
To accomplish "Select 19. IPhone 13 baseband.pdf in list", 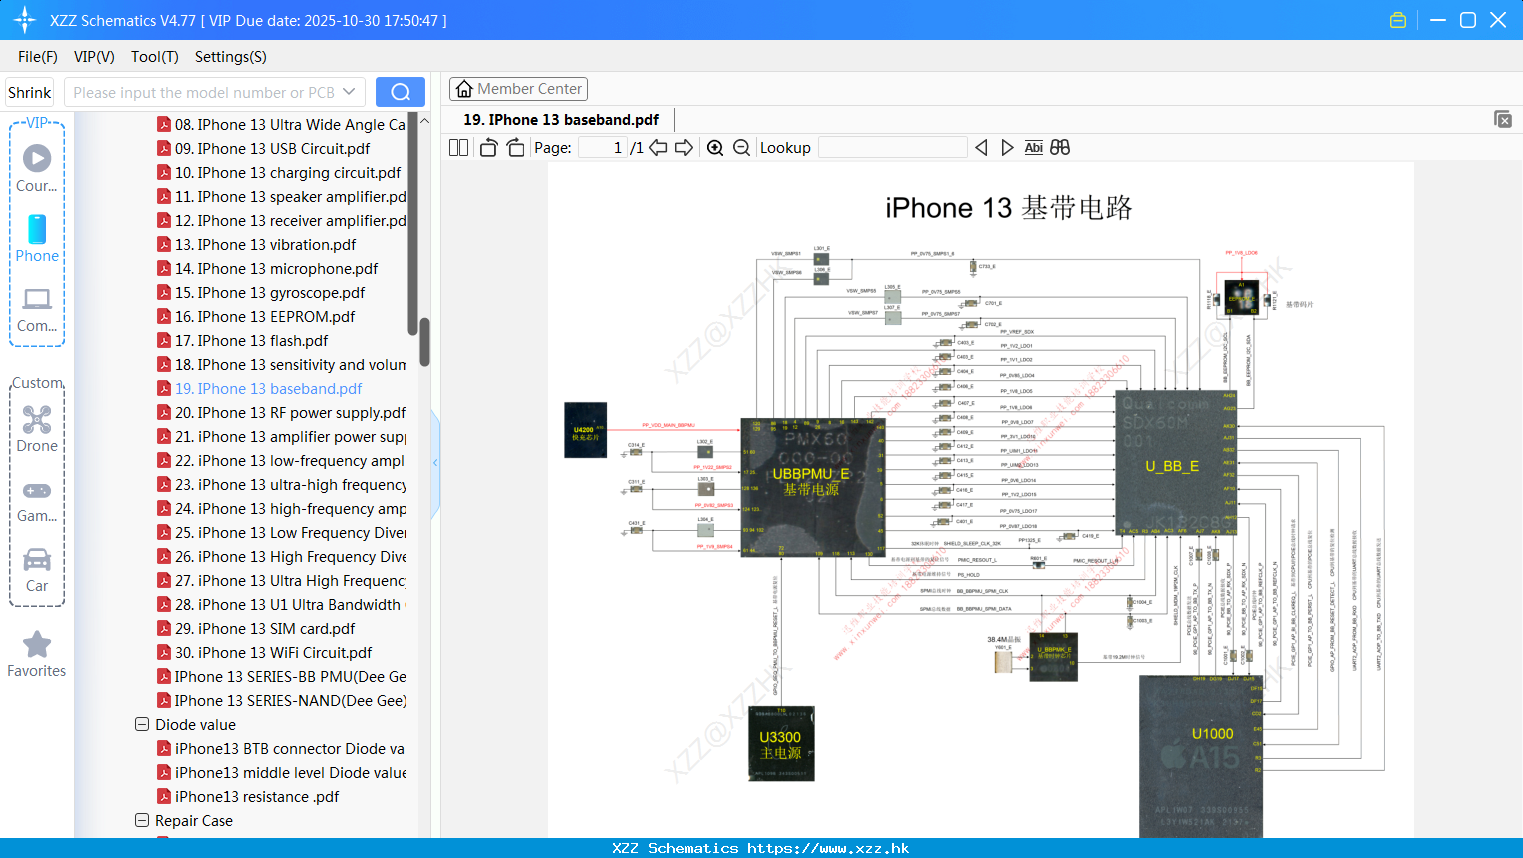I will (260, 389).
